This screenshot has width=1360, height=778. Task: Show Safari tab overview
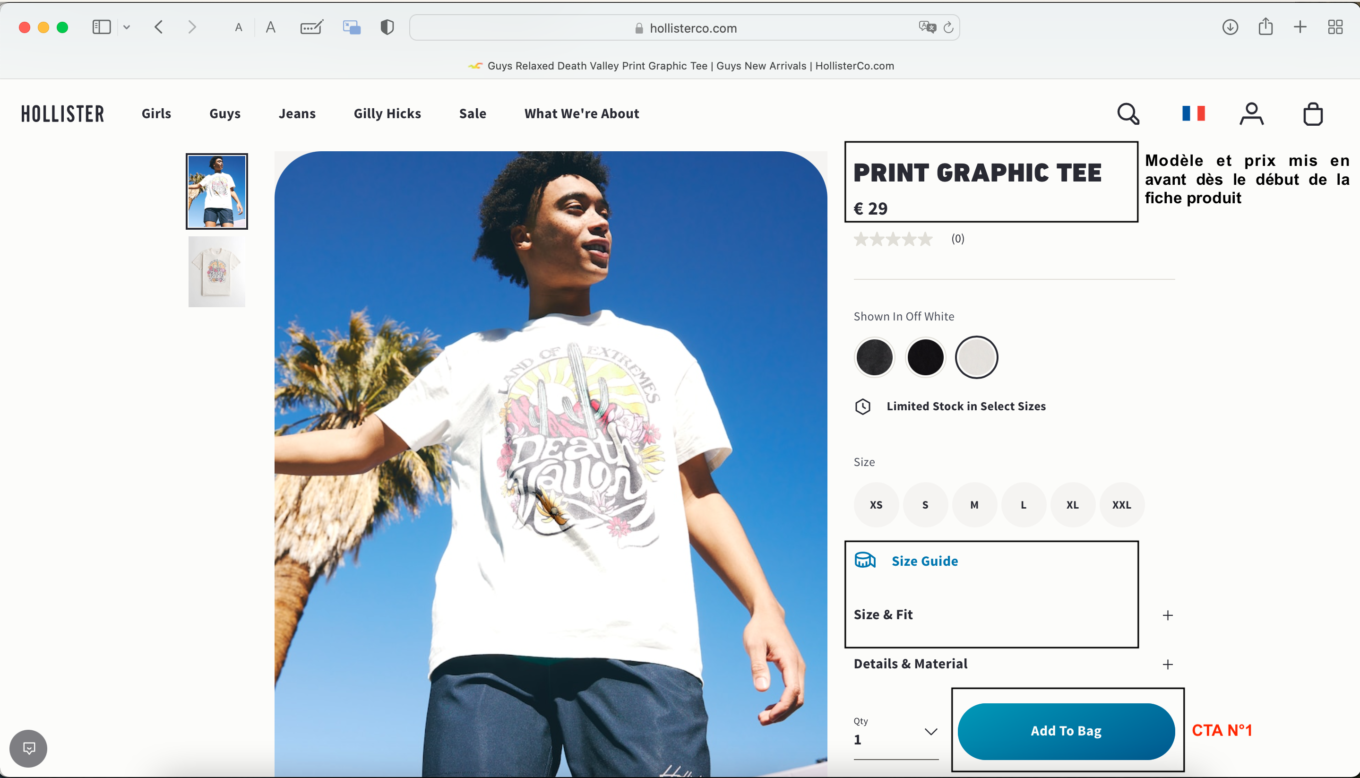1335,27
